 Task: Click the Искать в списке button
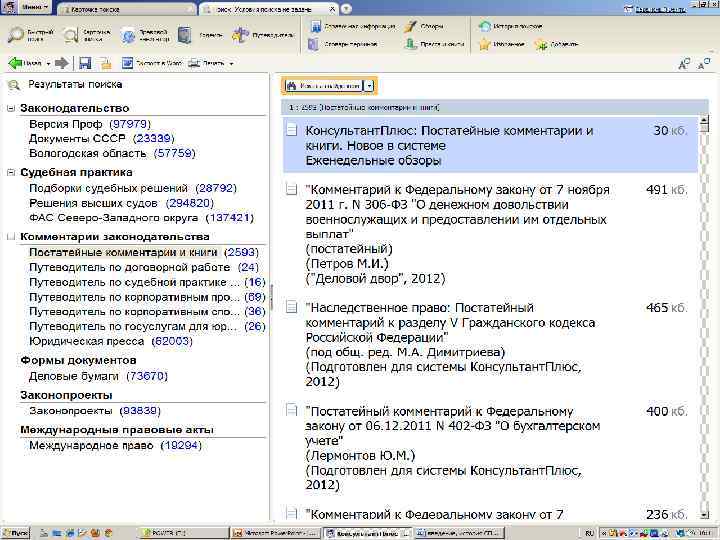324,86
